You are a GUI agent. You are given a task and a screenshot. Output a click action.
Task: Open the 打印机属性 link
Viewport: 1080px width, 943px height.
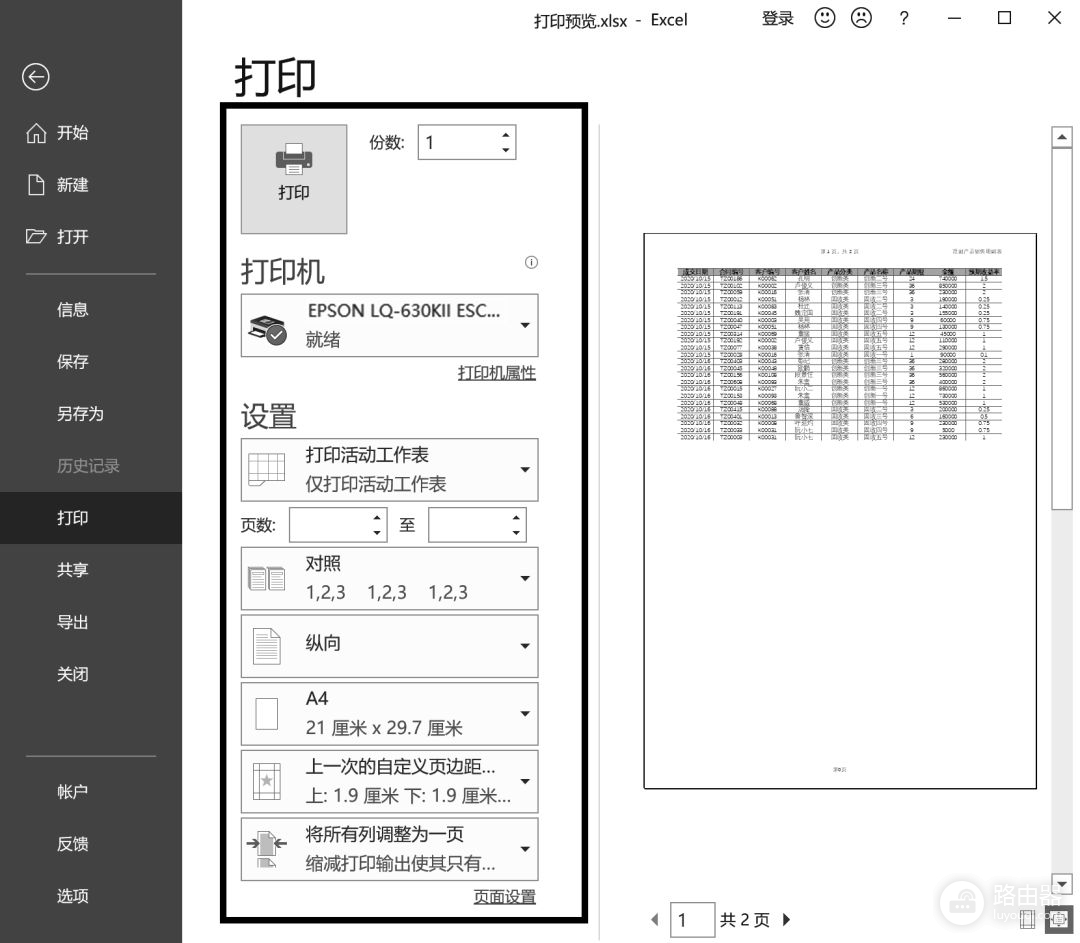click(497, 373)
